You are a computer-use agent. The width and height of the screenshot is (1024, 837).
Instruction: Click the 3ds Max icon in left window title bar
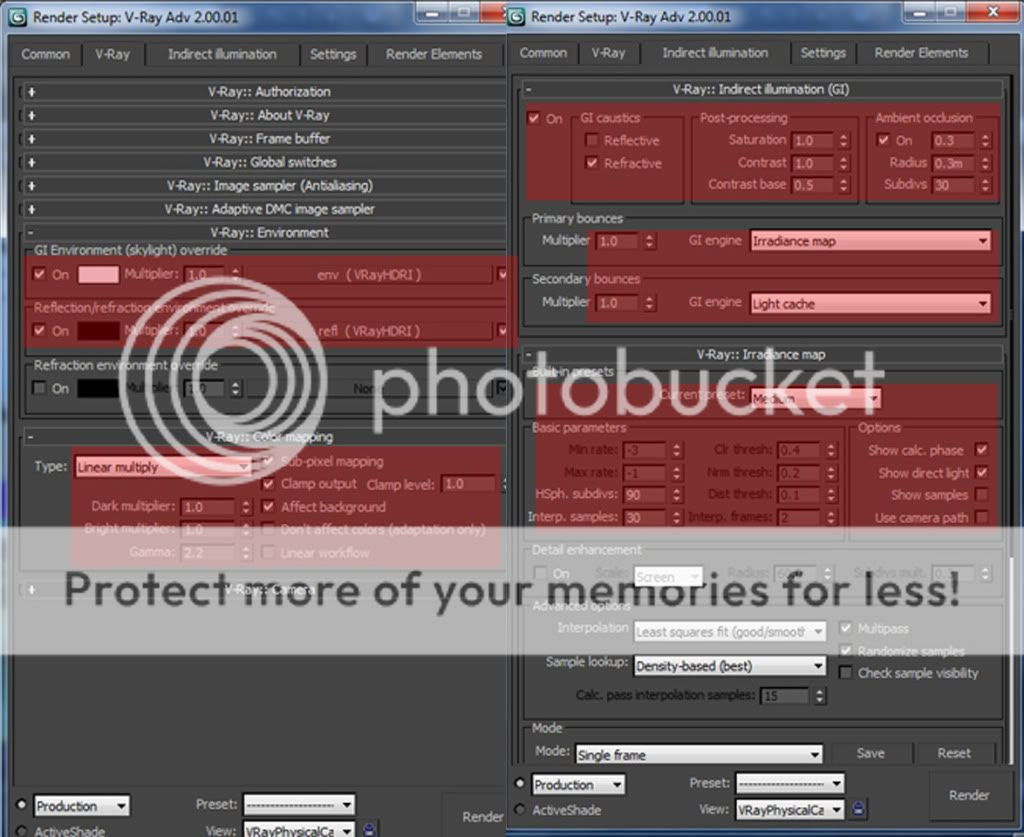point(17,17)
